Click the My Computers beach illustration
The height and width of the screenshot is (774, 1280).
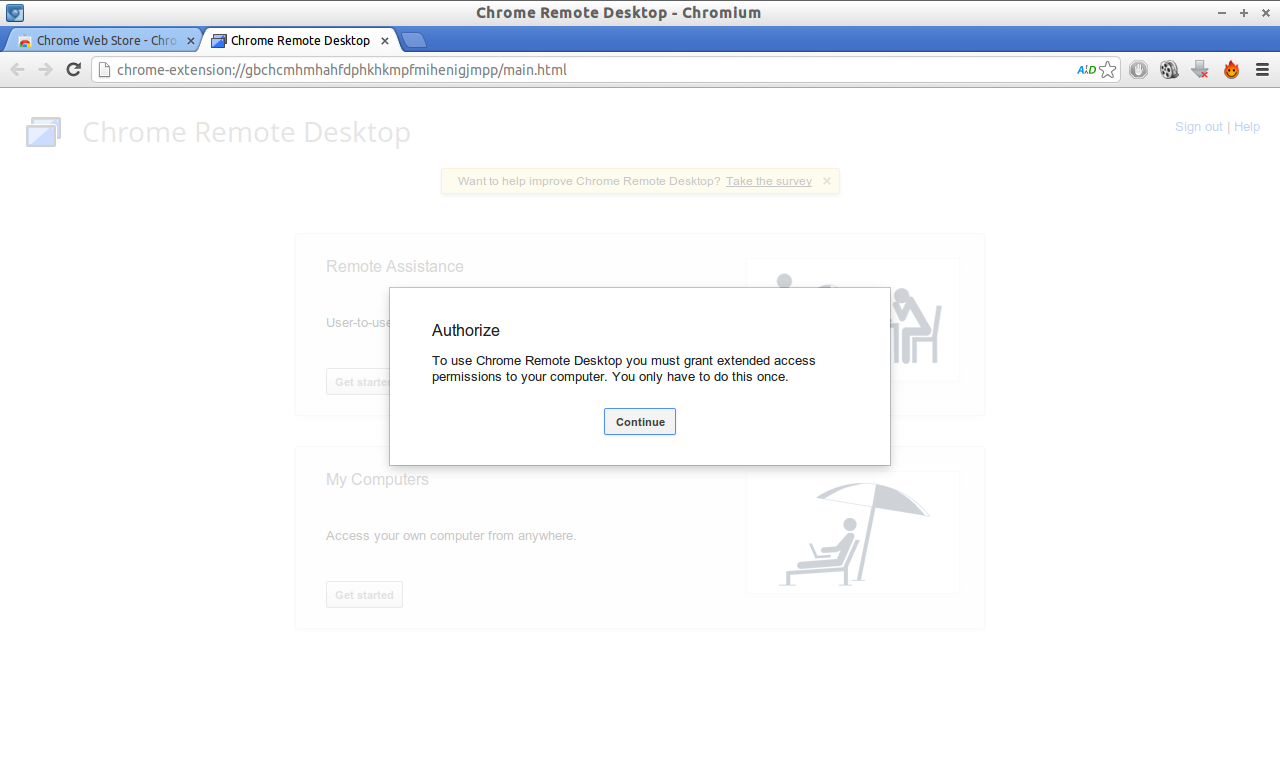tap(852, 533)
